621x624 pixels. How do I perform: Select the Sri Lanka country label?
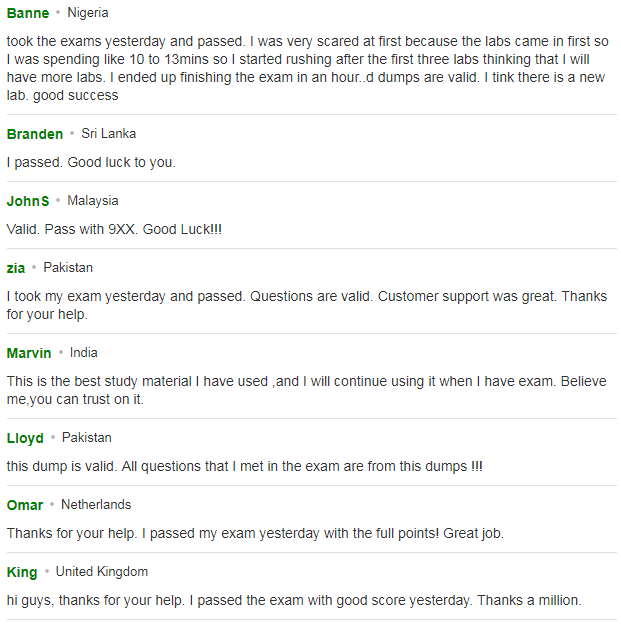point(109,134)
